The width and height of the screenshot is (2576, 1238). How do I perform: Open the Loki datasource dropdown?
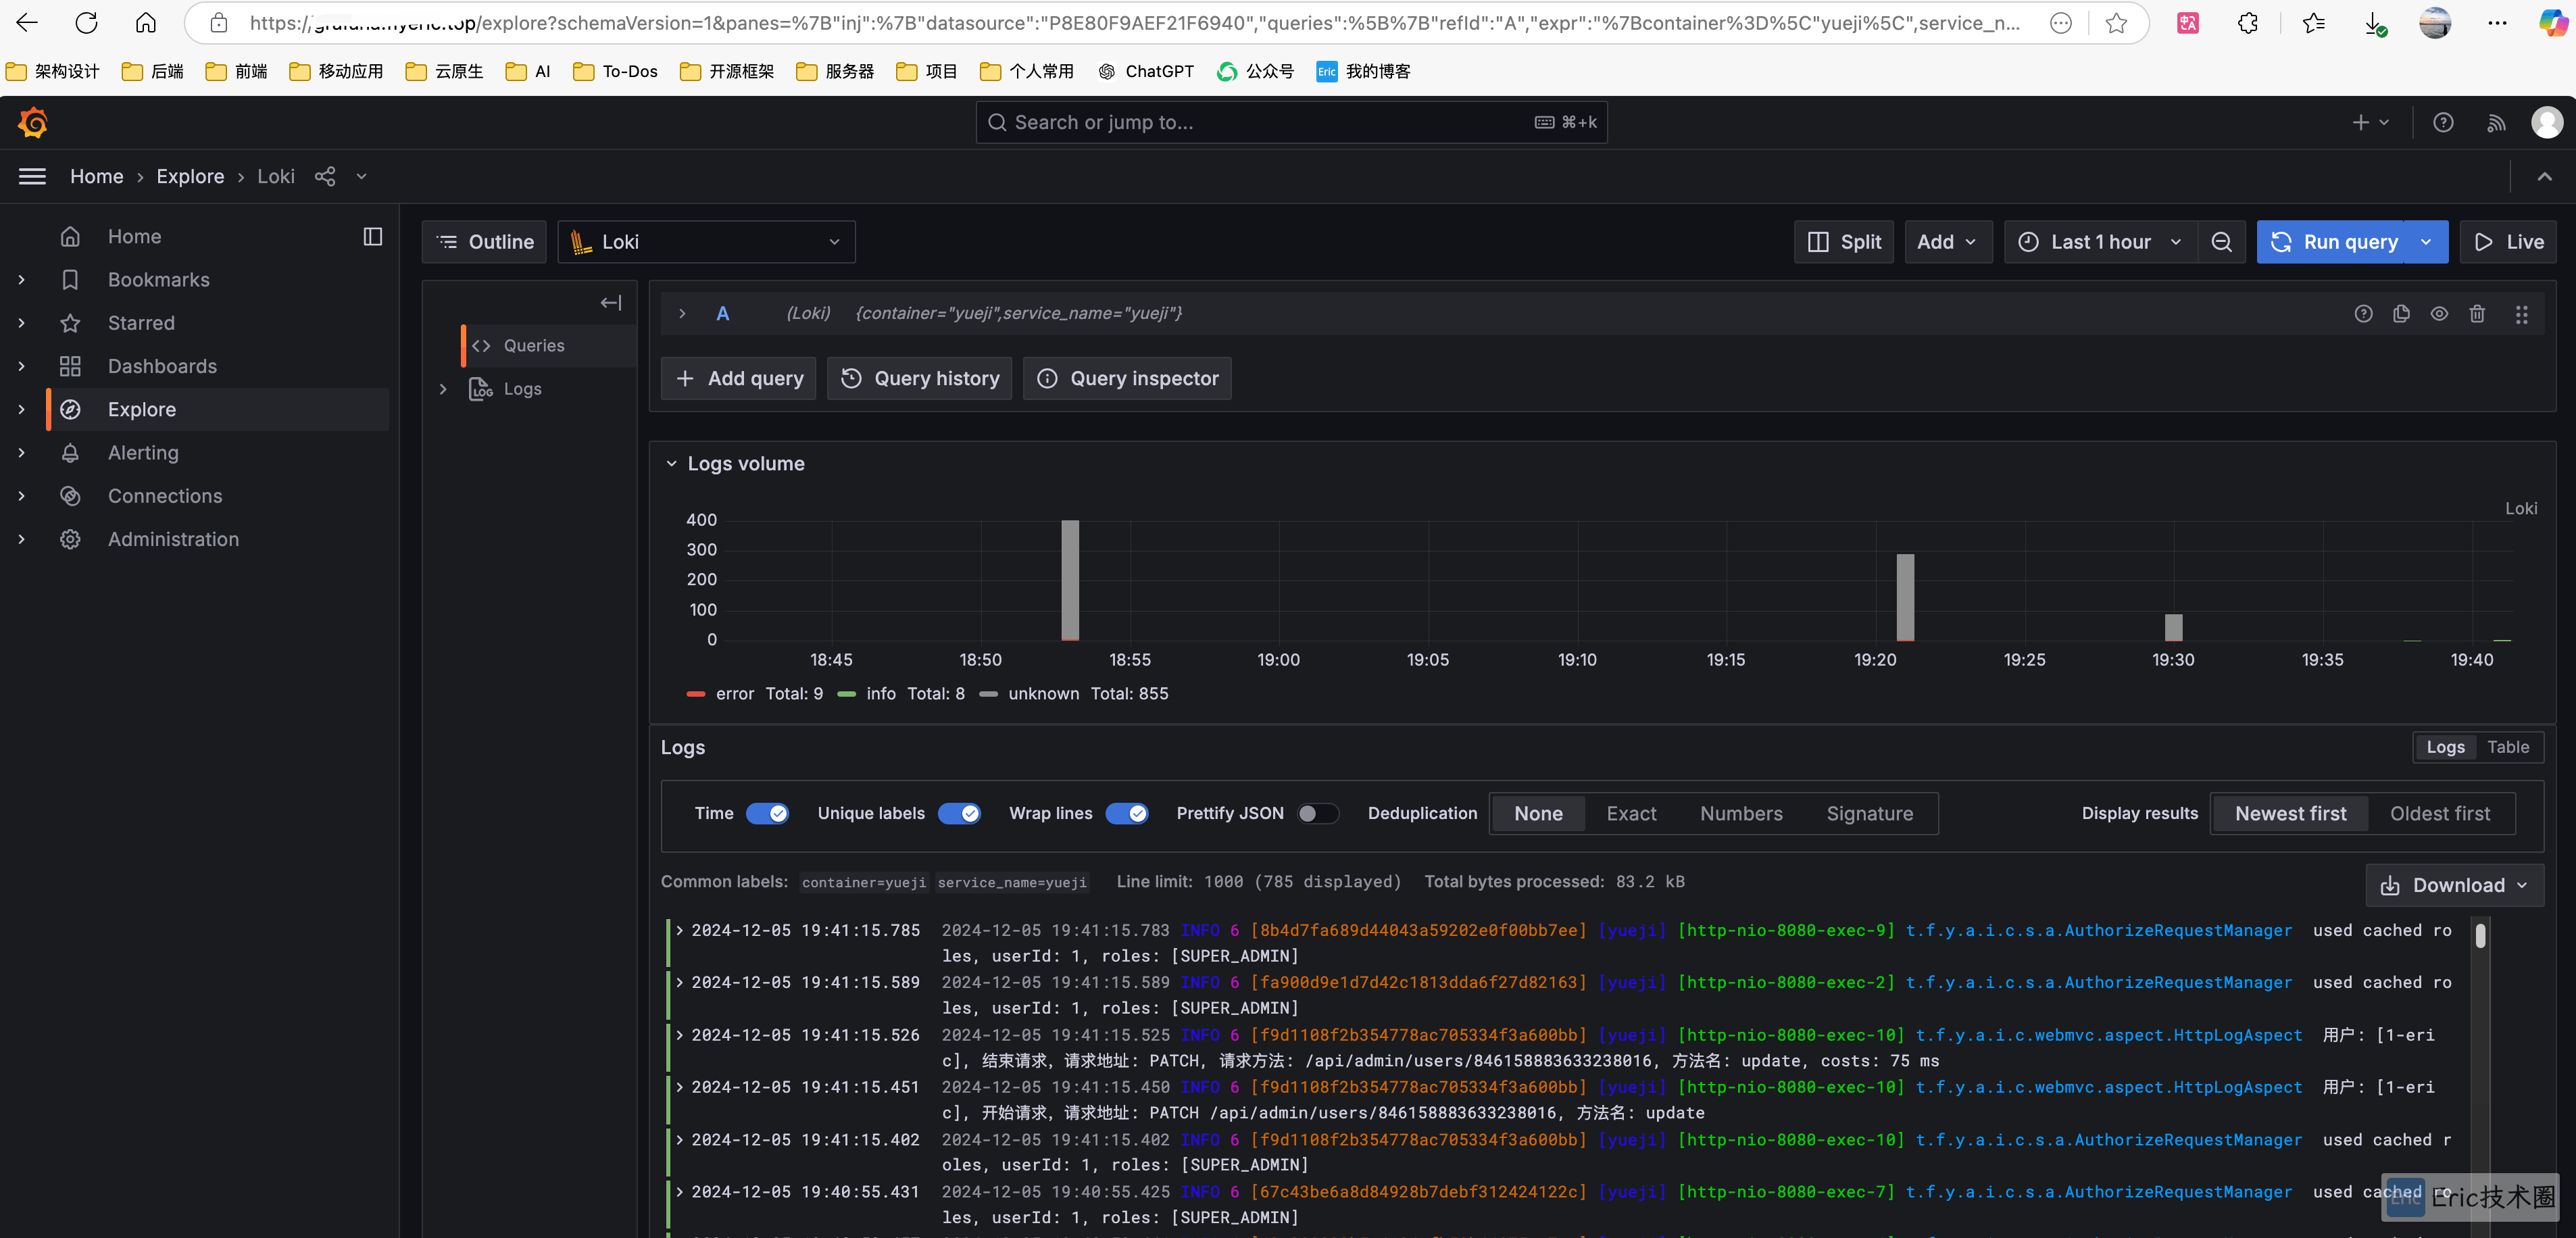(x=706, y=242)
